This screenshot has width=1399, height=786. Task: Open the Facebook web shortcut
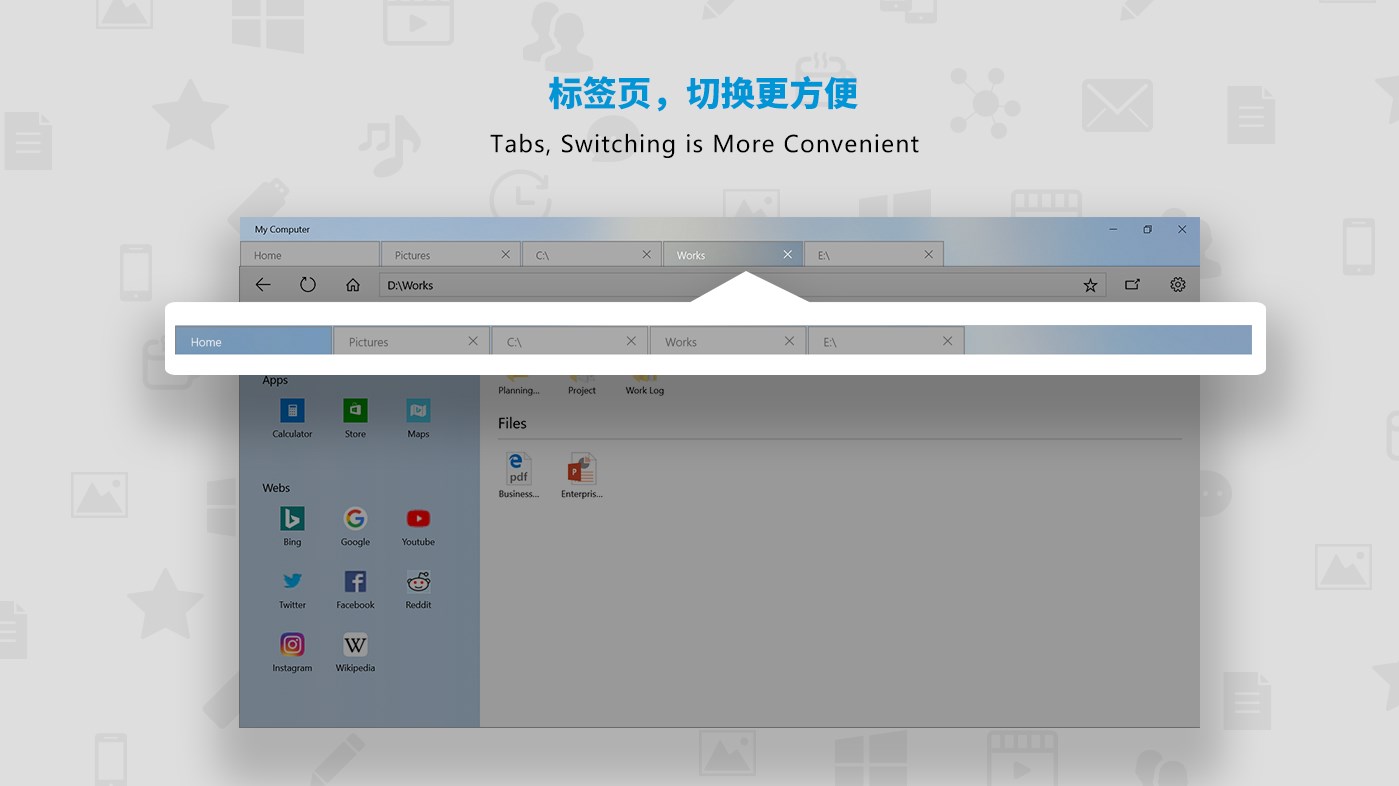355,582
